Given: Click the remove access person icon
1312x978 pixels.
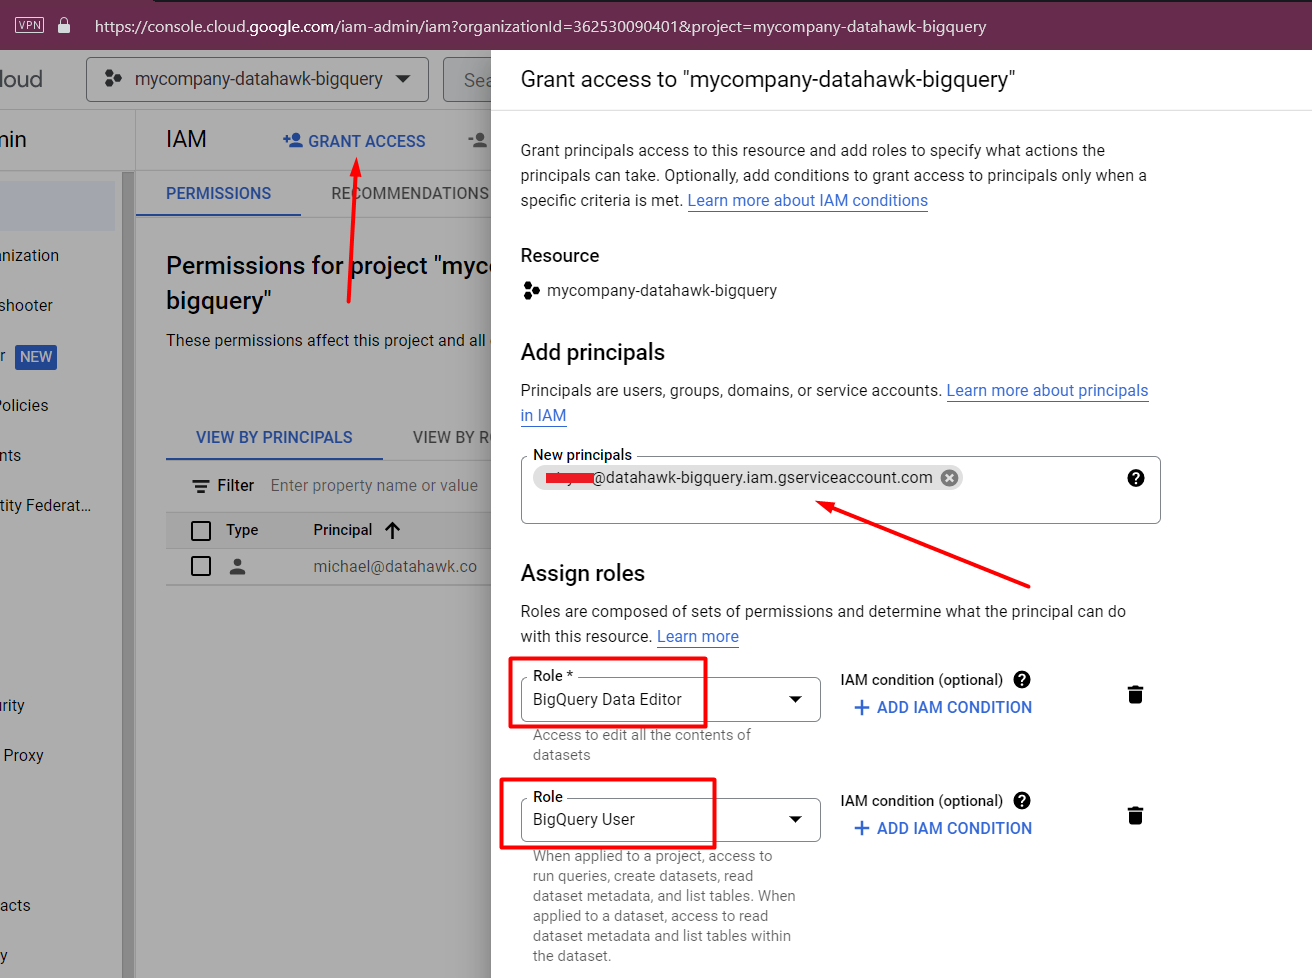Looking at the screenshot, I should point(478,141).
